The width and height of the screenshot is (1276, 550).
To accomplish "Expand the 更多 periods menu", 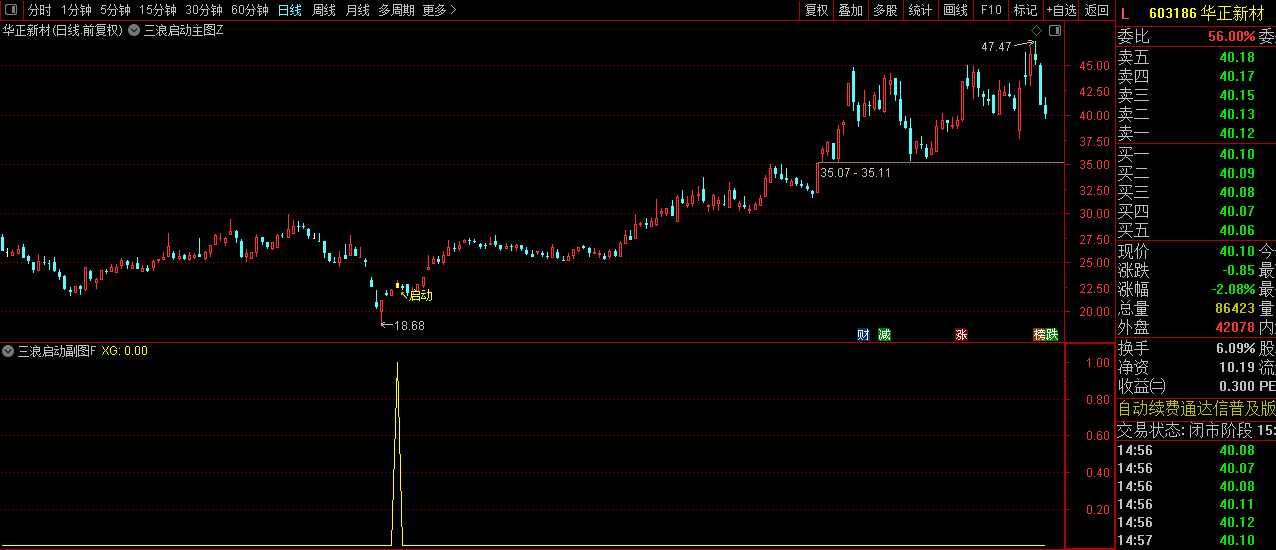I will pyautogui.click(x=439, y=10).
